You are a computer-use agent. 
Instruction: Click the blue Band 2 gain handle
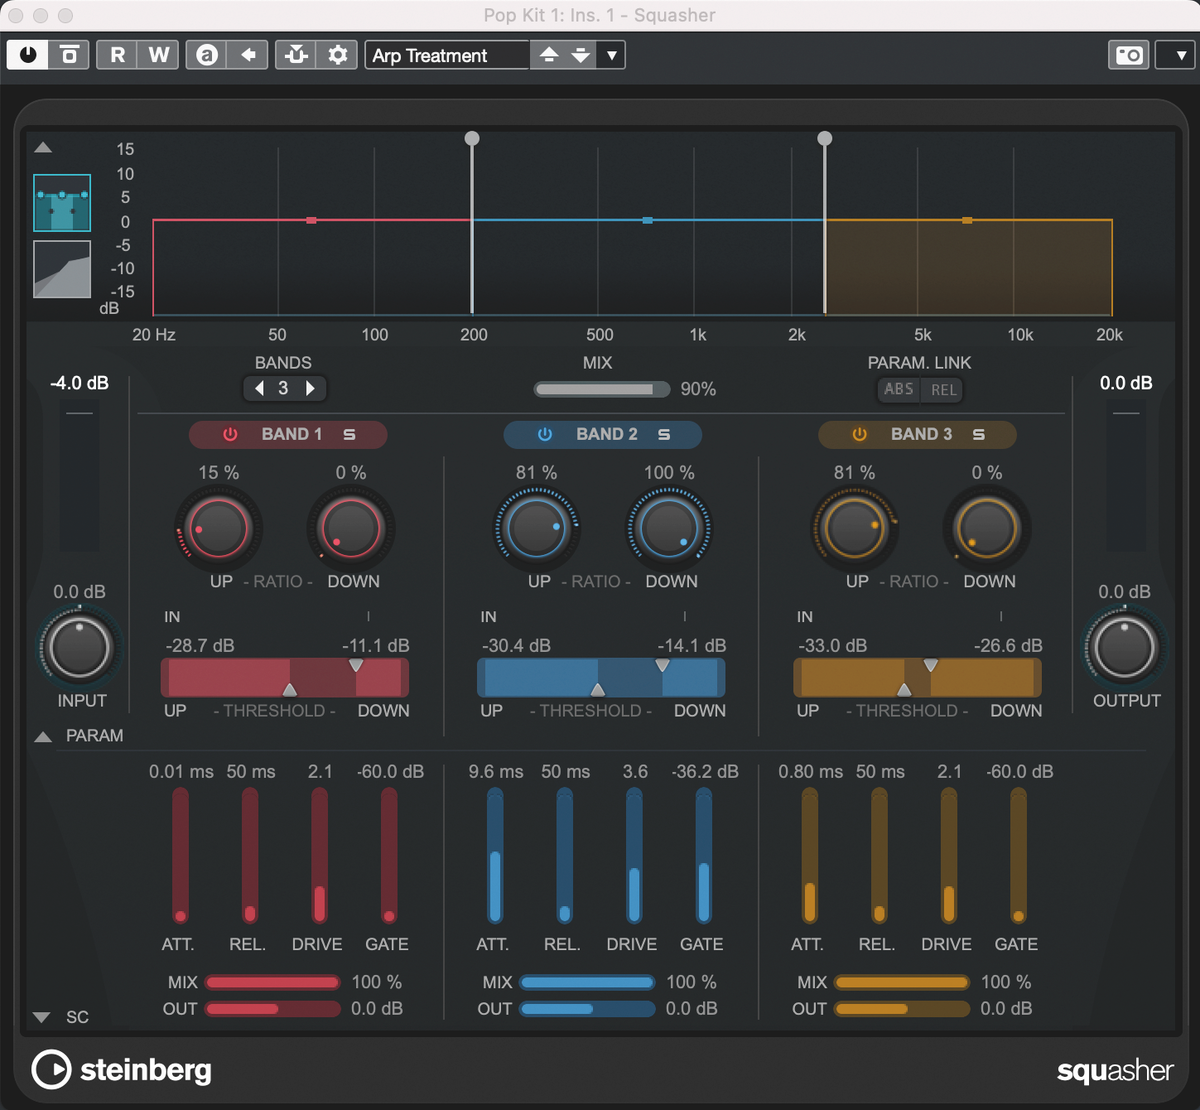[x=648, y=220]
